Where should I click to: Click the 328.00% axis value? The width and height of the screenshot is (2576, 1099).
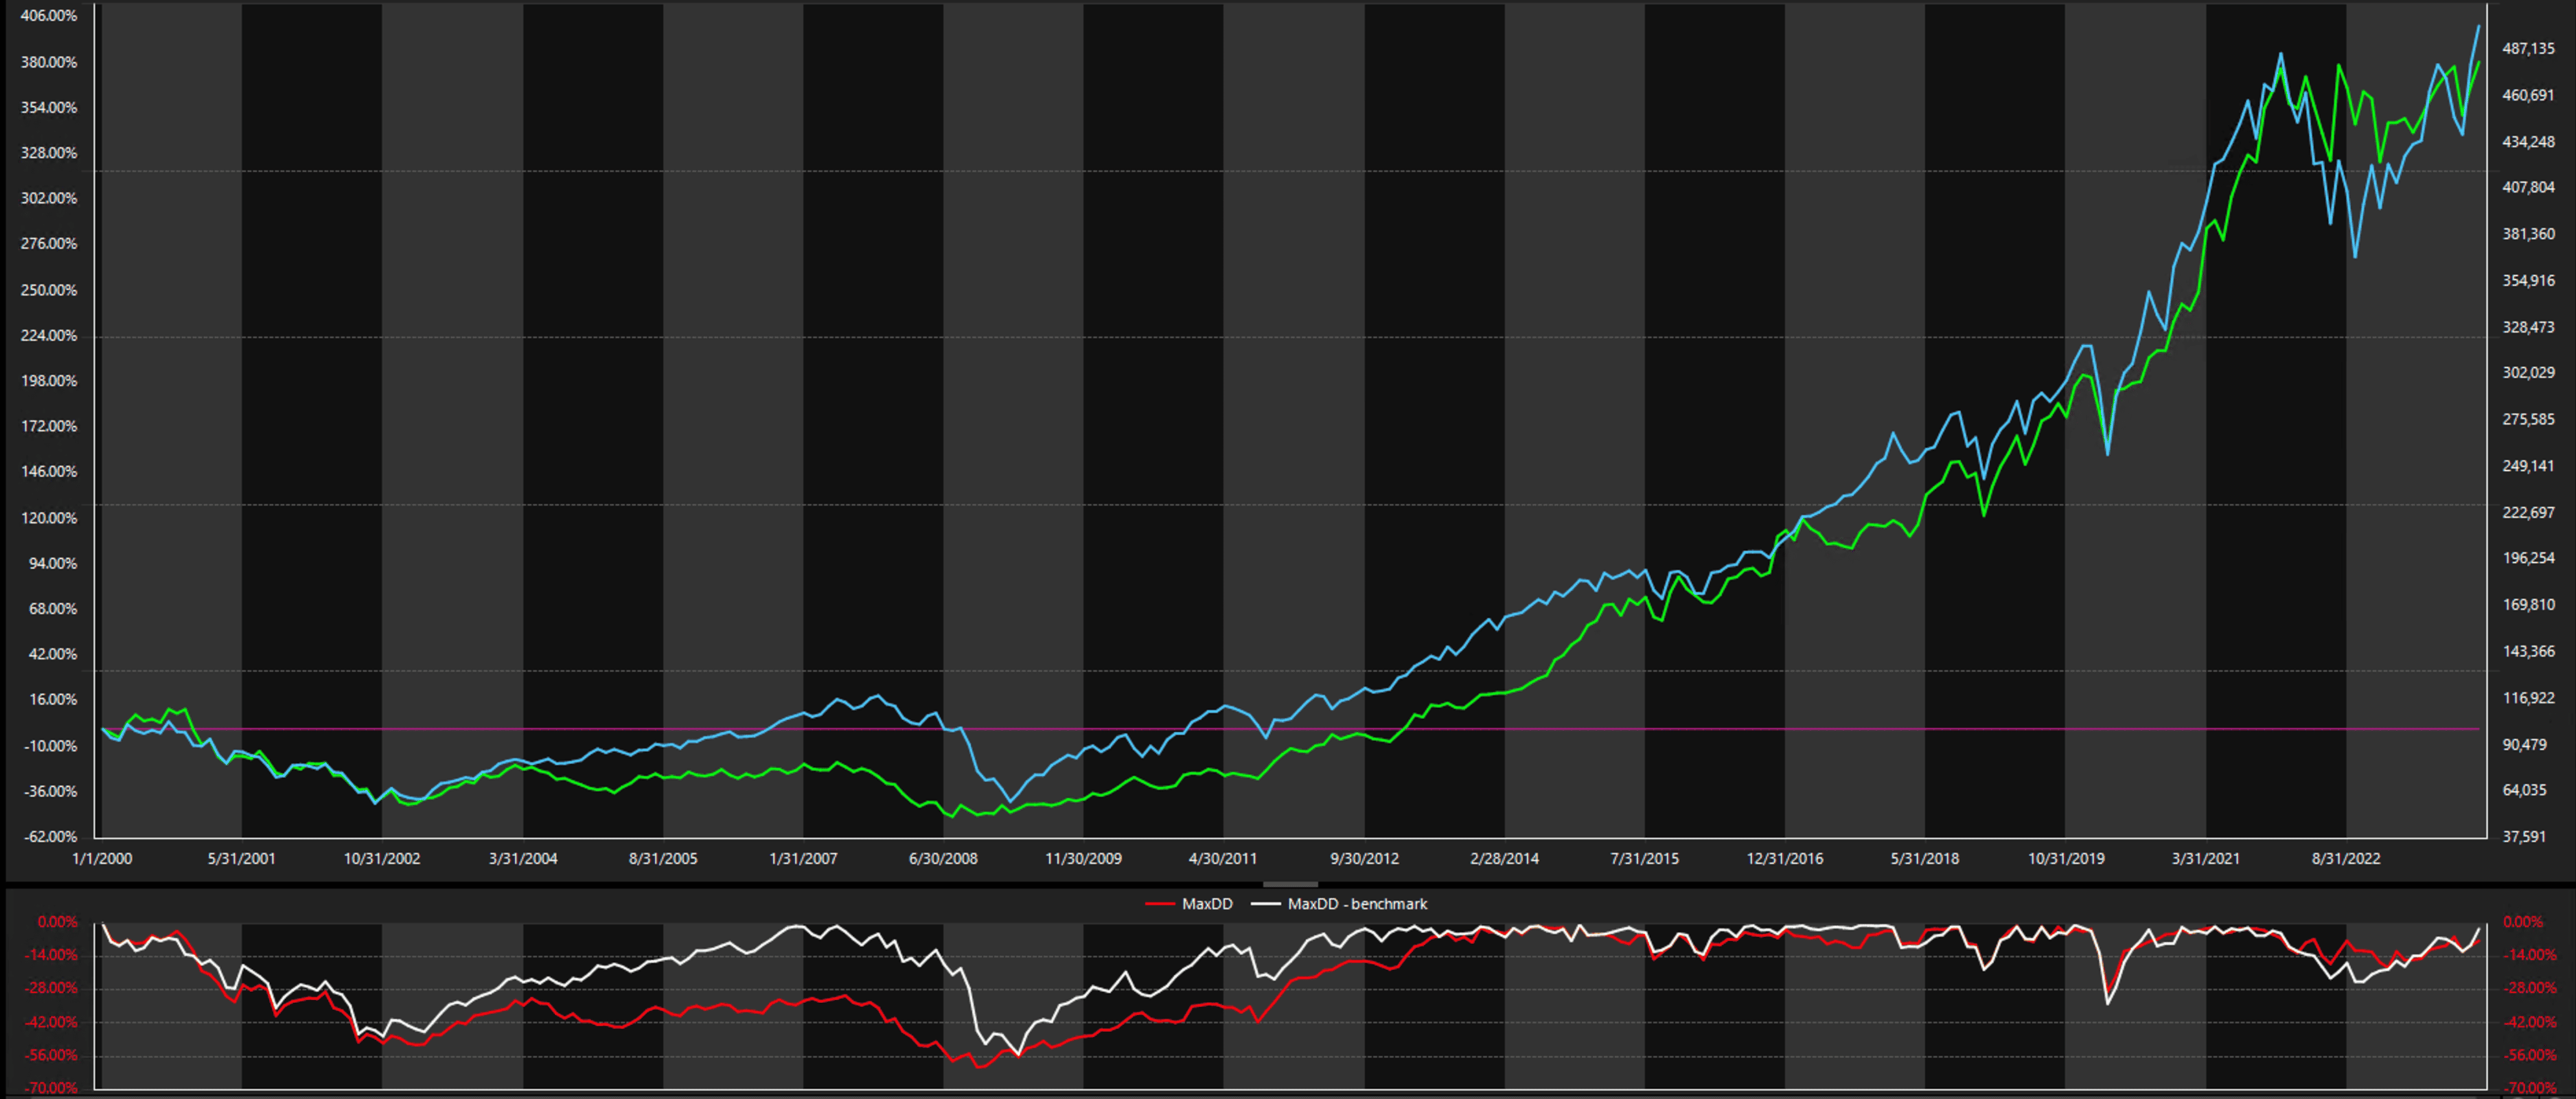pos(49,153)
